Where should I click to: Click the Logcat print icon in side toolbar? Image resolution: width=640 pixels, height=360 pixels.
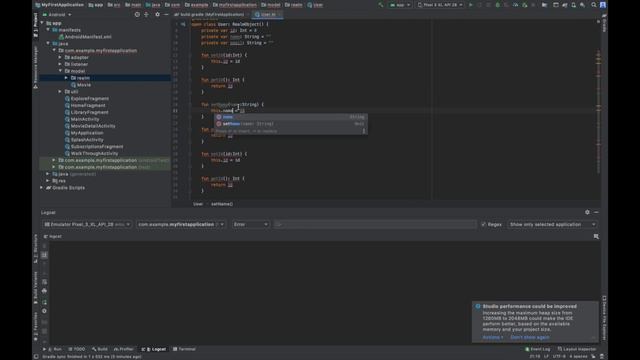point(44,291)
